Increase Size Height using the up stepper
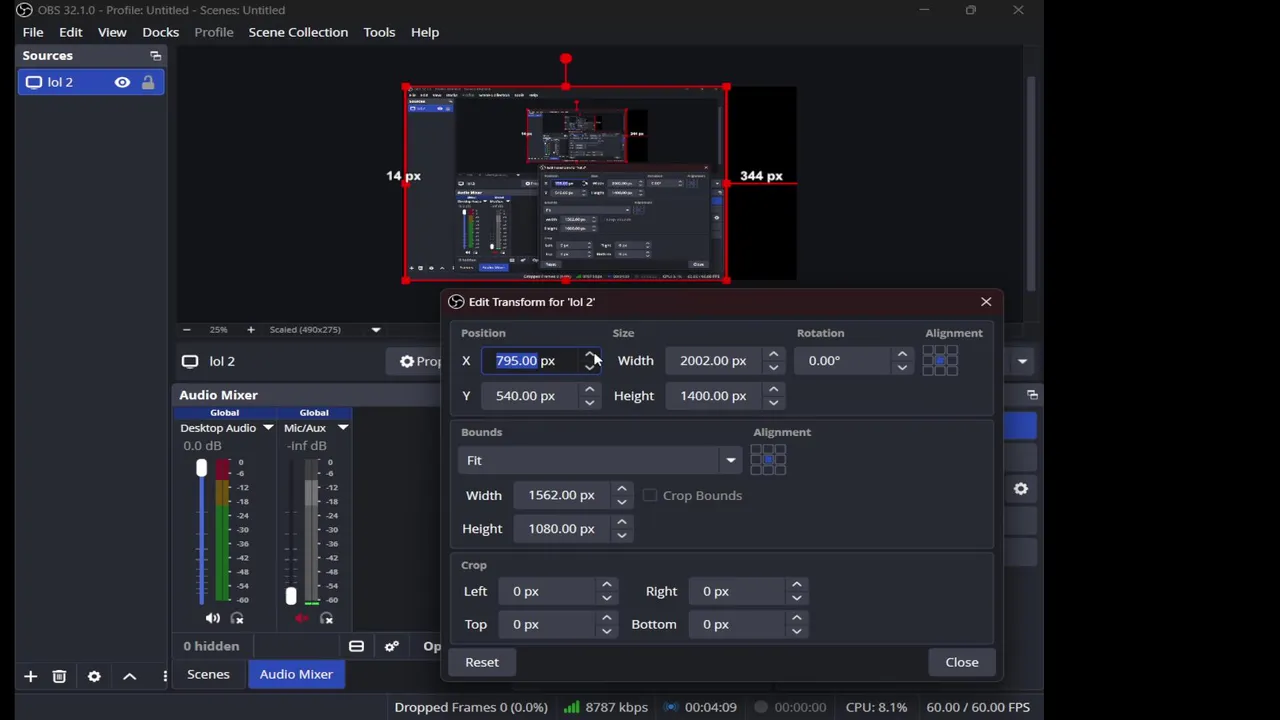The width and height of the screenshot is (1280, 720). click(x=773, y=389)
